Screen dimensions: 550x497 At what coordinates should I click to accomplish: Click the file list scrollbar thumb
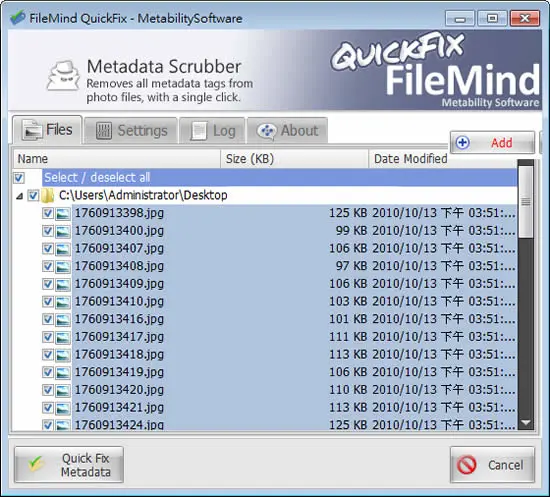[x=525, y=202]
